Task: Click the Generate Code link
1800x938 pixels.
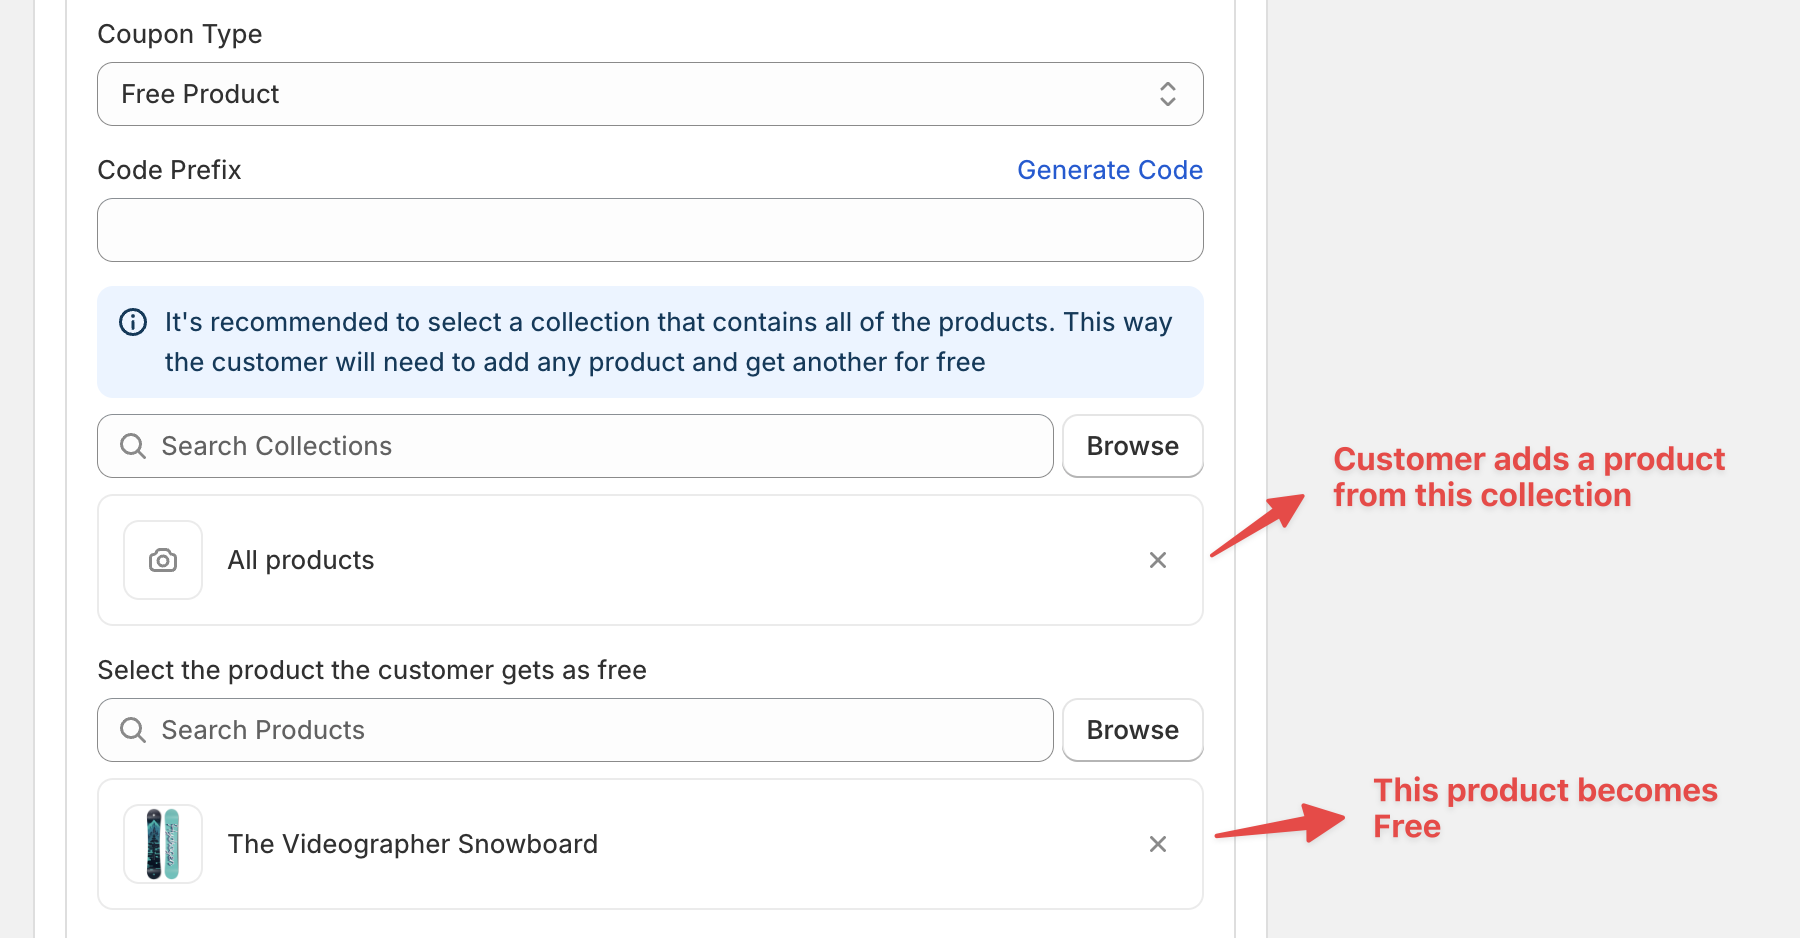Action: click(1109, 170)
